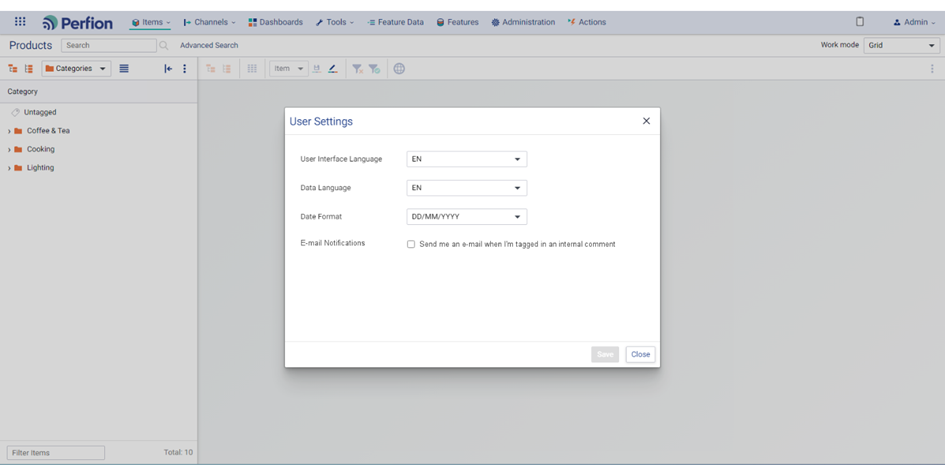Open the Channels menu
The height and width of the screenshot is (475, 945).
pos(209,22)
